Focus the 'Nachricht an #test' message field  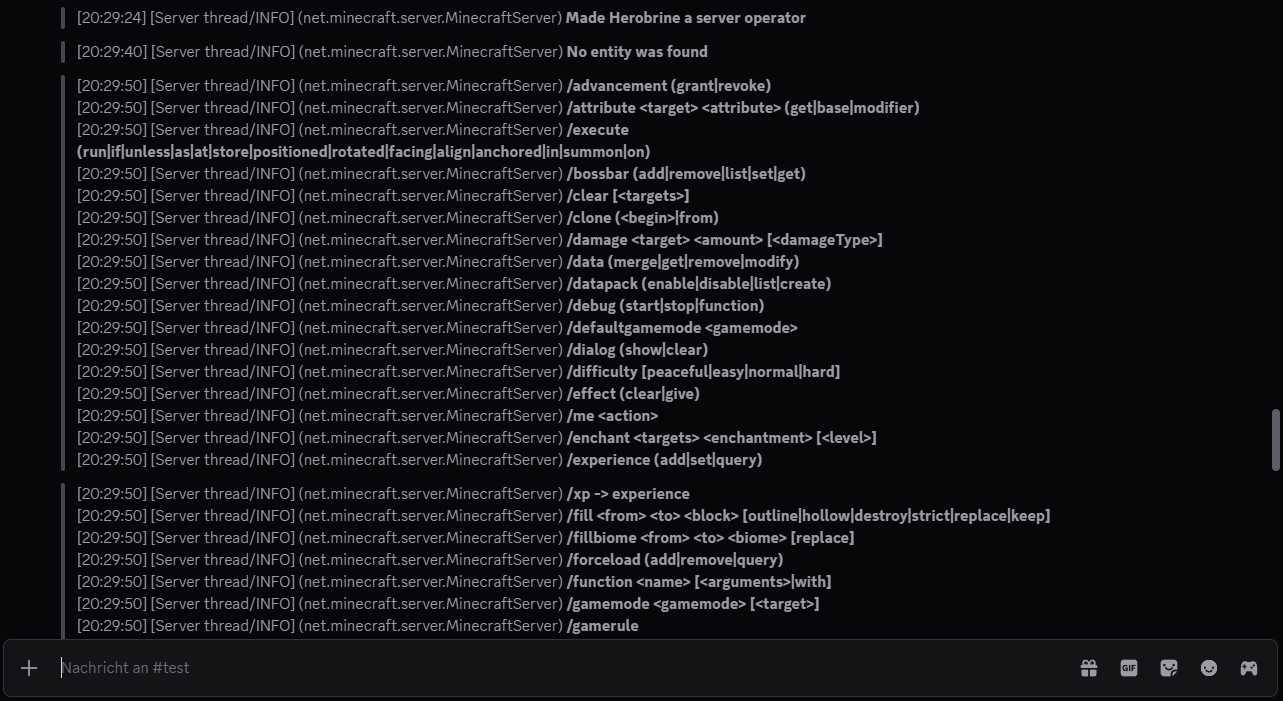click(560, 668)
